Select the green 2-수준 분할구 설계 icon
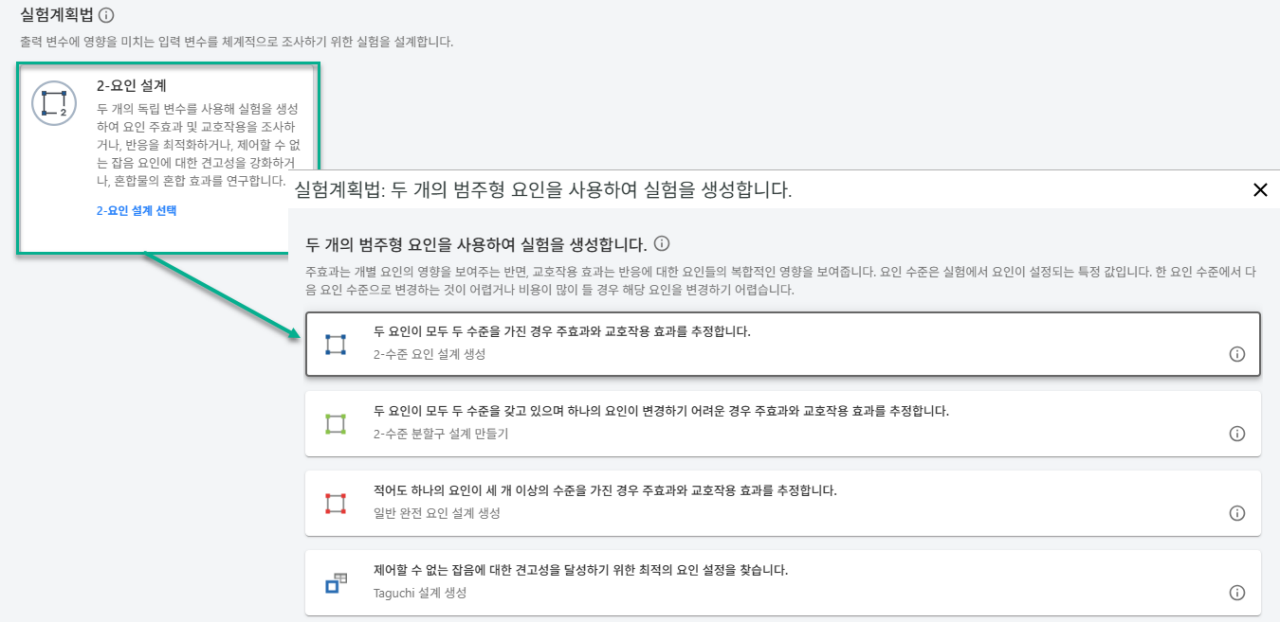This screenshot has height=622, width=1280. (x=337, y=424)
